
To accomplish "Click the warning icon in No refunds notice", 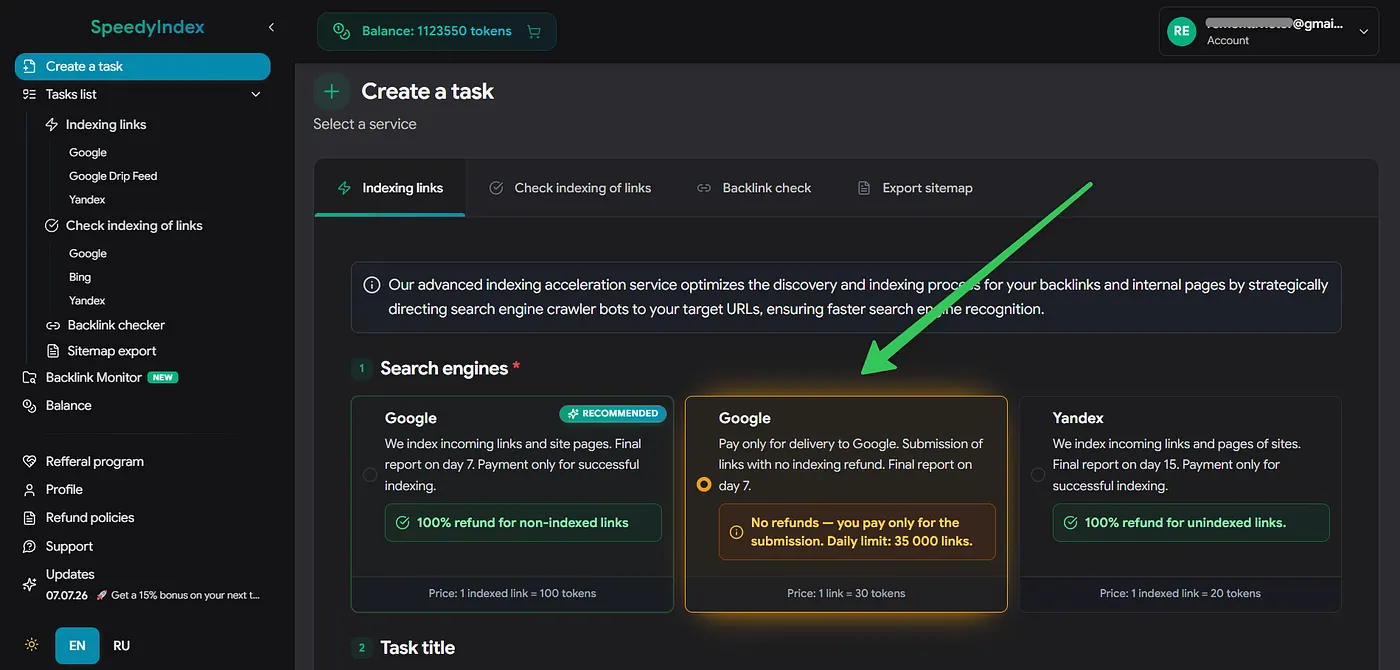I will (x=737, y=532).
